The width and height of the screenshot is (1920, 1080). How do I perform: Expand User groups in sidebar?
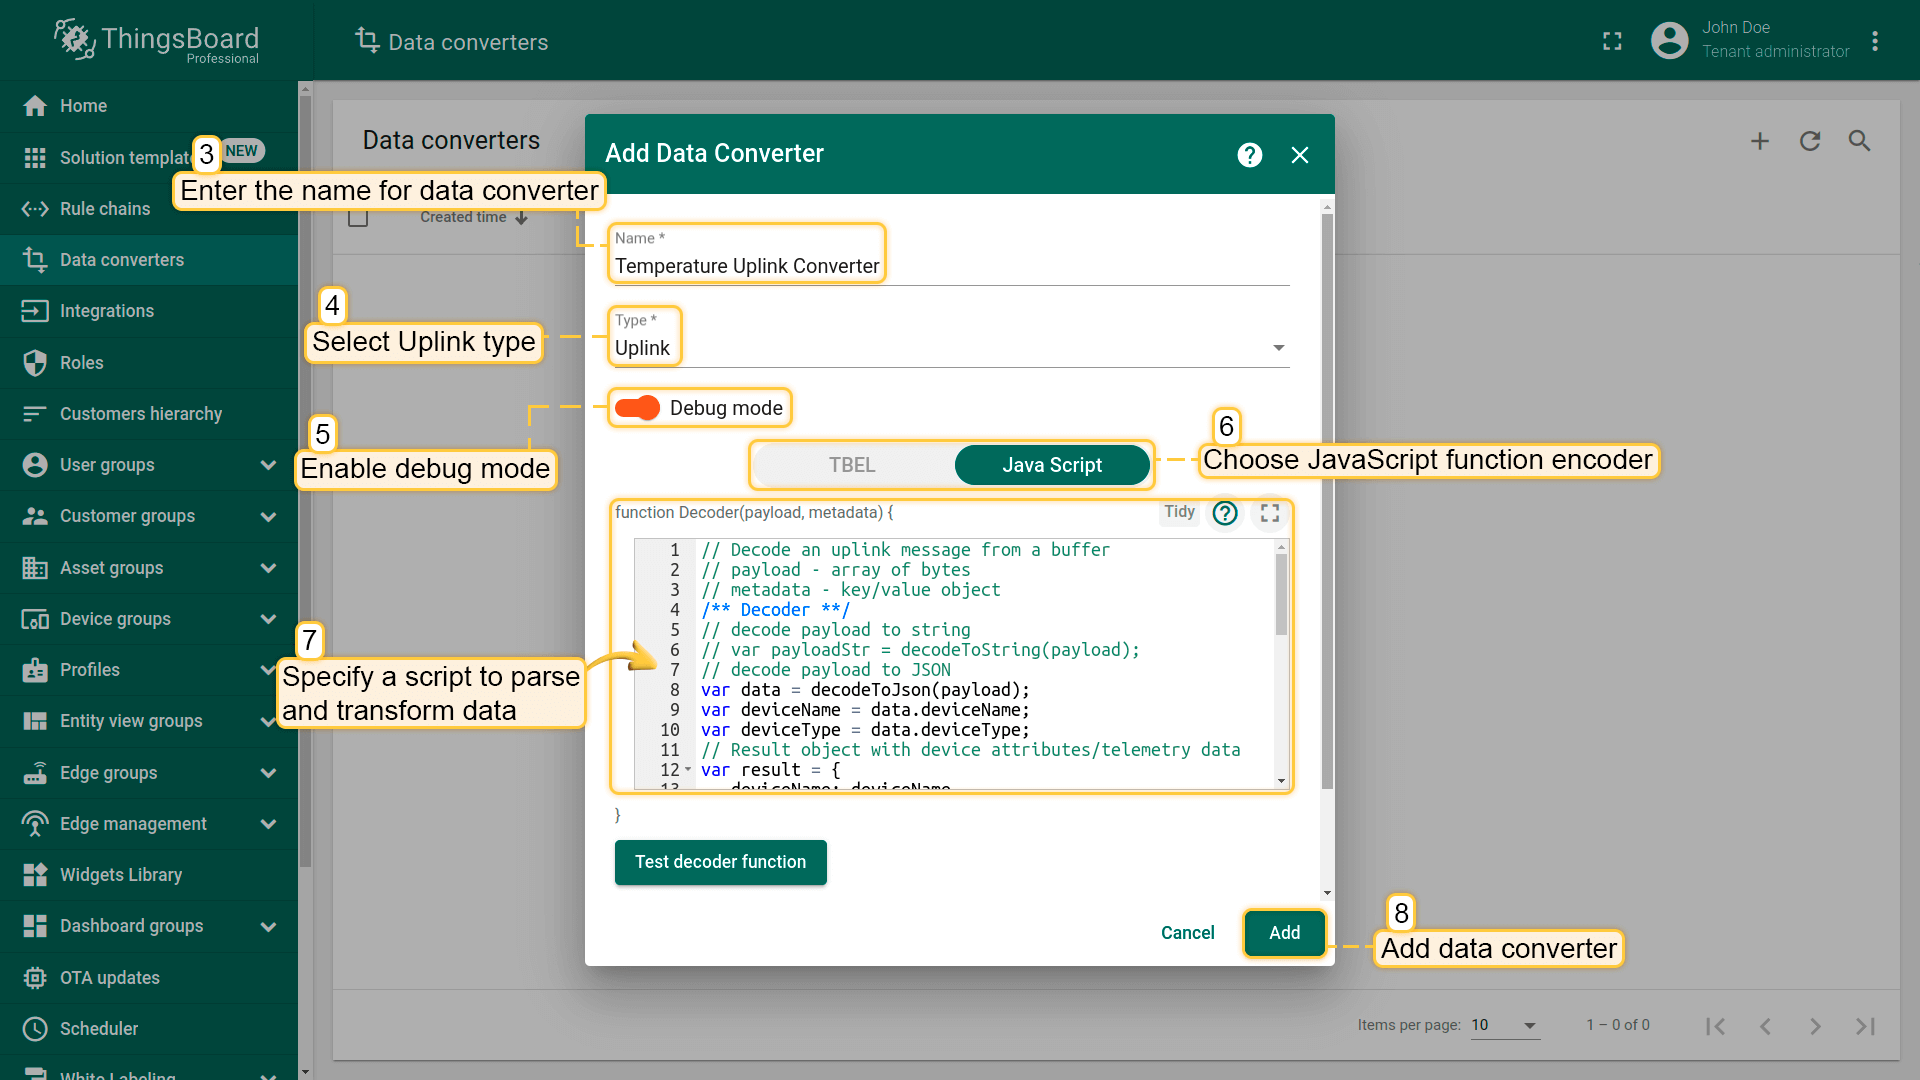click(x=268, y=465)
